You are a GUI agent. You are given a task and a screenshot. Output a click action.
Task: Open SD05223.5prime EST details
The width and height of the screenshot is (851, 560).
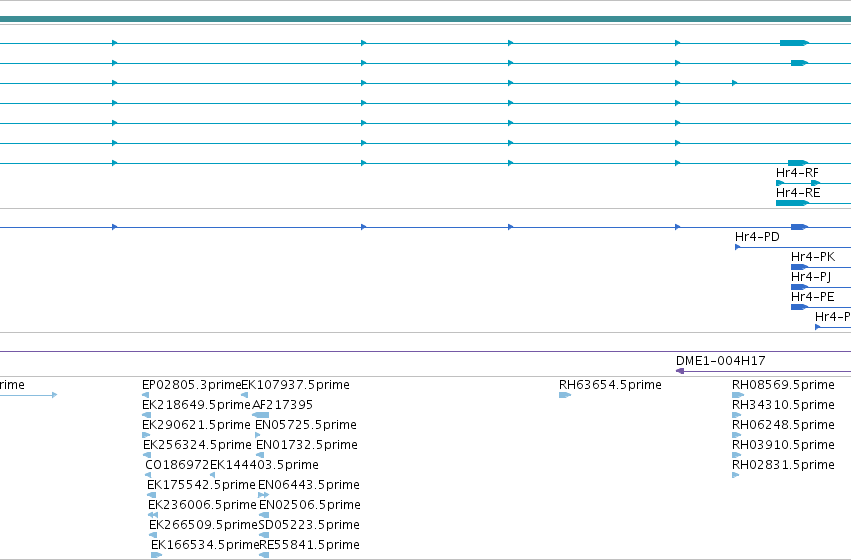309,525
